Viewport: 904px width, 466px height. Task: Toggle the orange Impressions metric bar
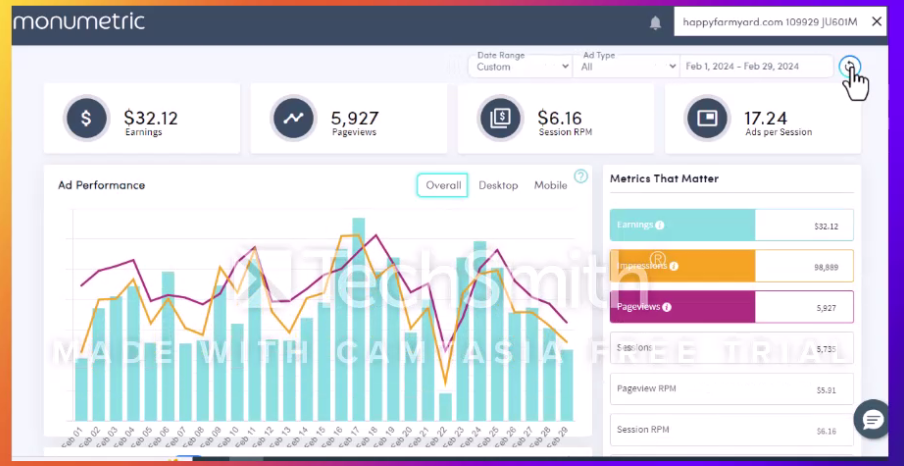pyautogui.click(x=732, y=266)
